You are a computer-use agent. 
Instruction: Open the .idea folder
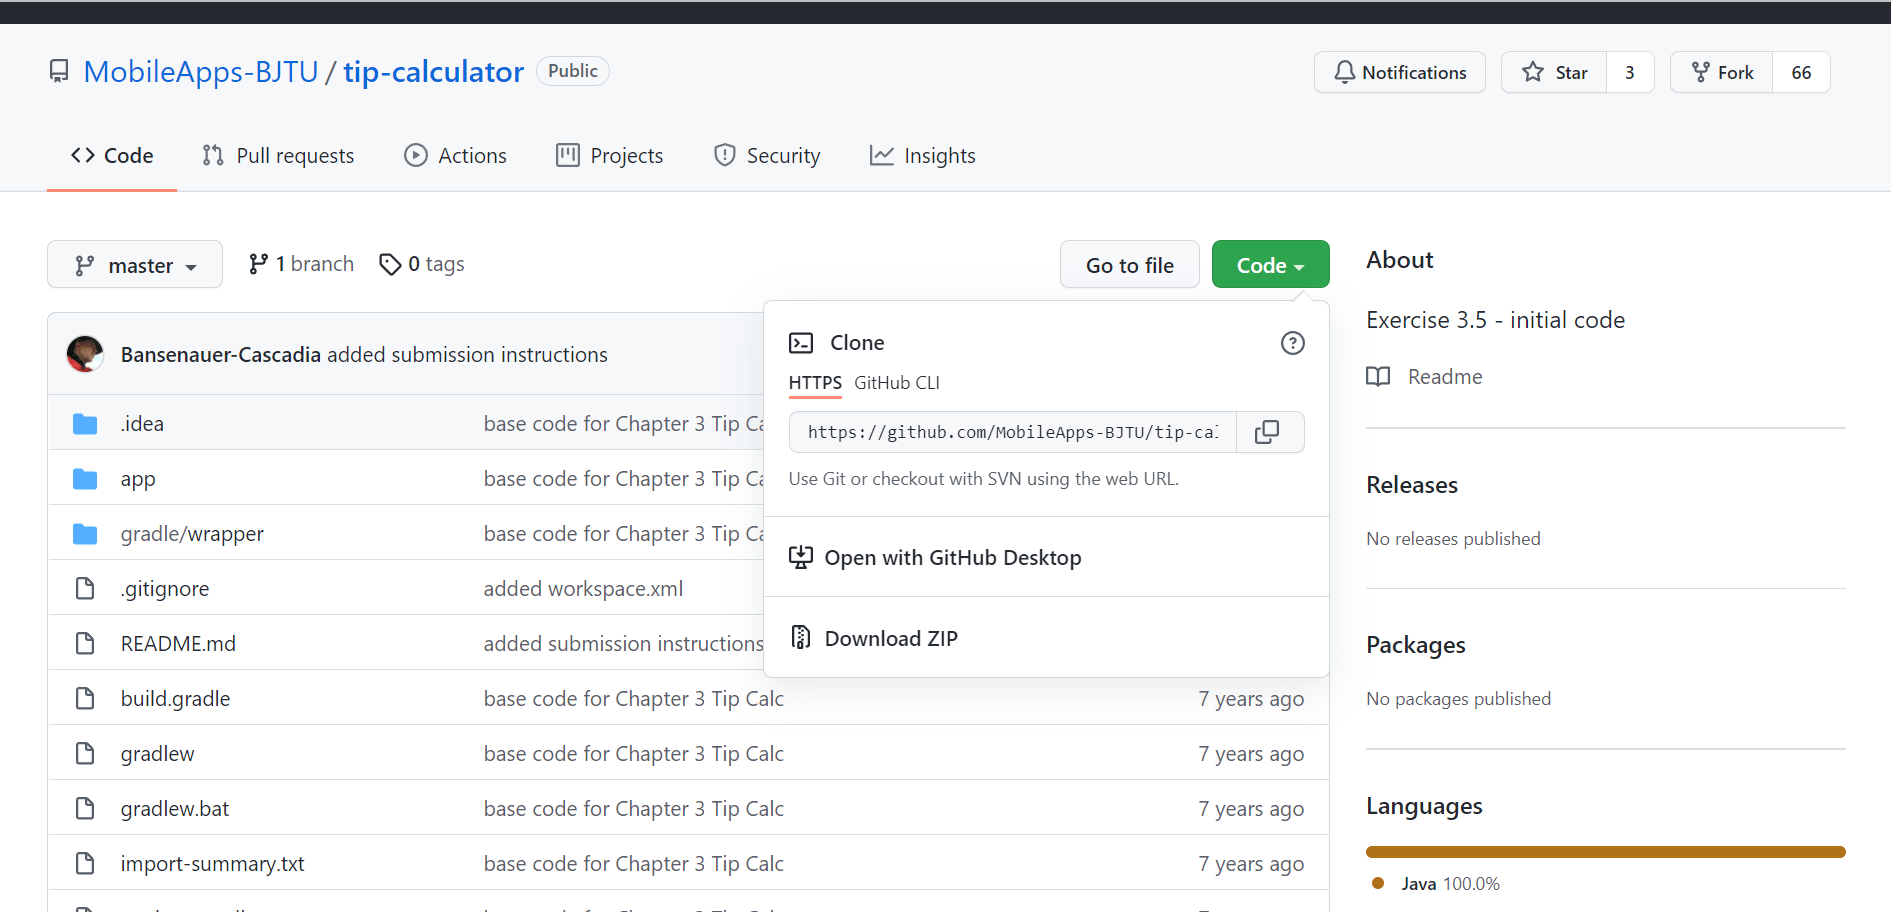click(142, 424)
